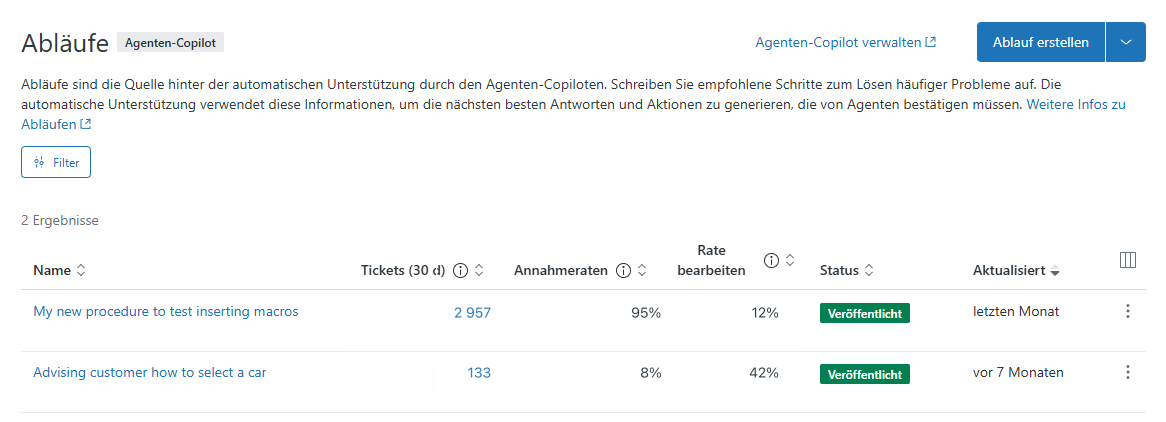The image size is (1166, 422).
Task: Click info icon beside Annahmeraten
Action: point(623,270)
